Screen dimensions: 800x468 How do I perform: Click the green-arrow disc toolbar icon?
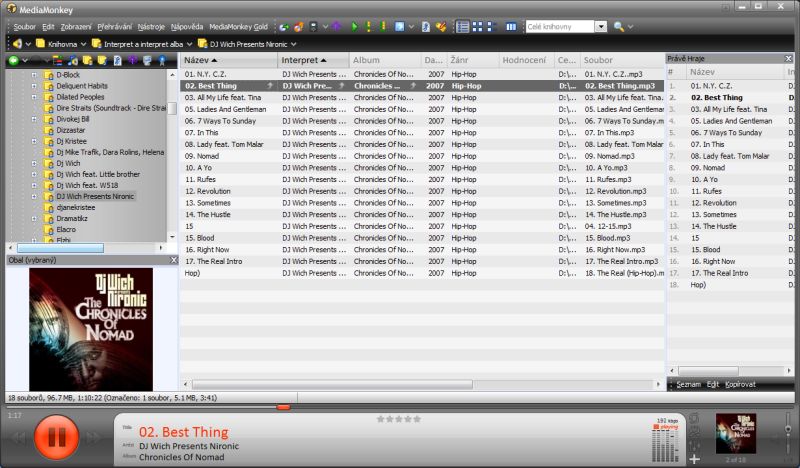284,27
